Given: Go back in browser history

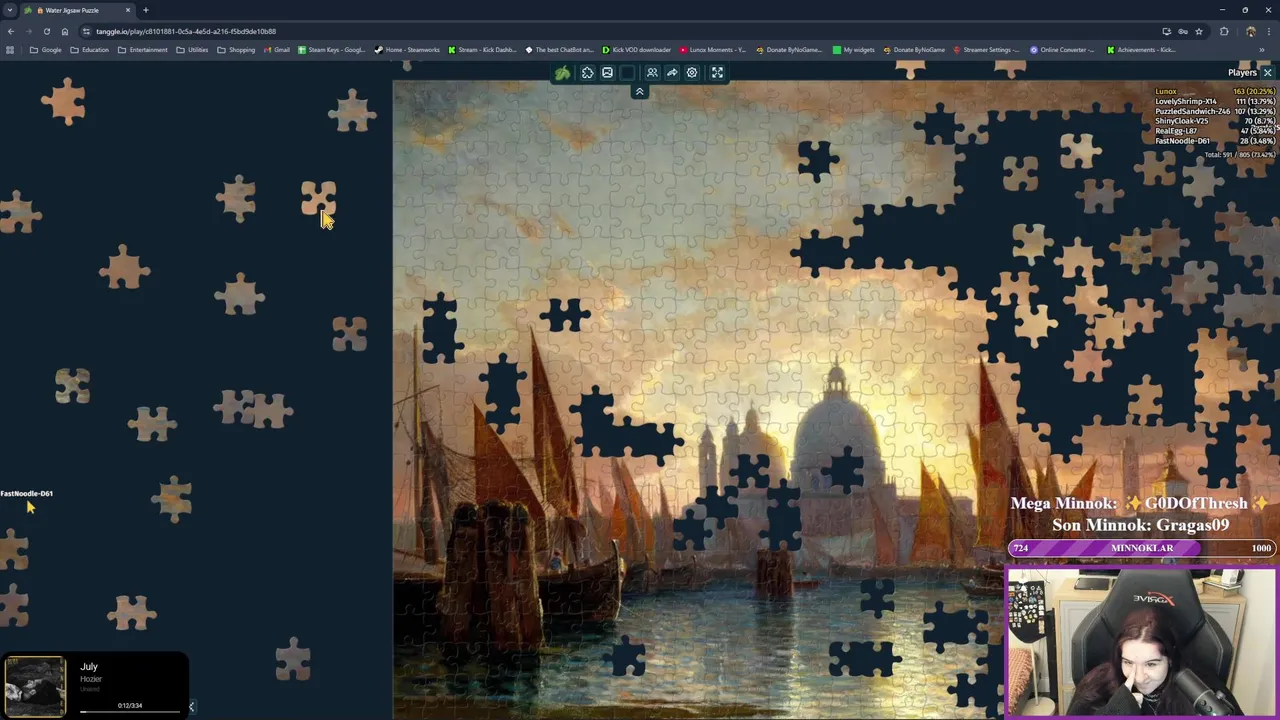Looking at the screenshot, I should pos(10,31).
